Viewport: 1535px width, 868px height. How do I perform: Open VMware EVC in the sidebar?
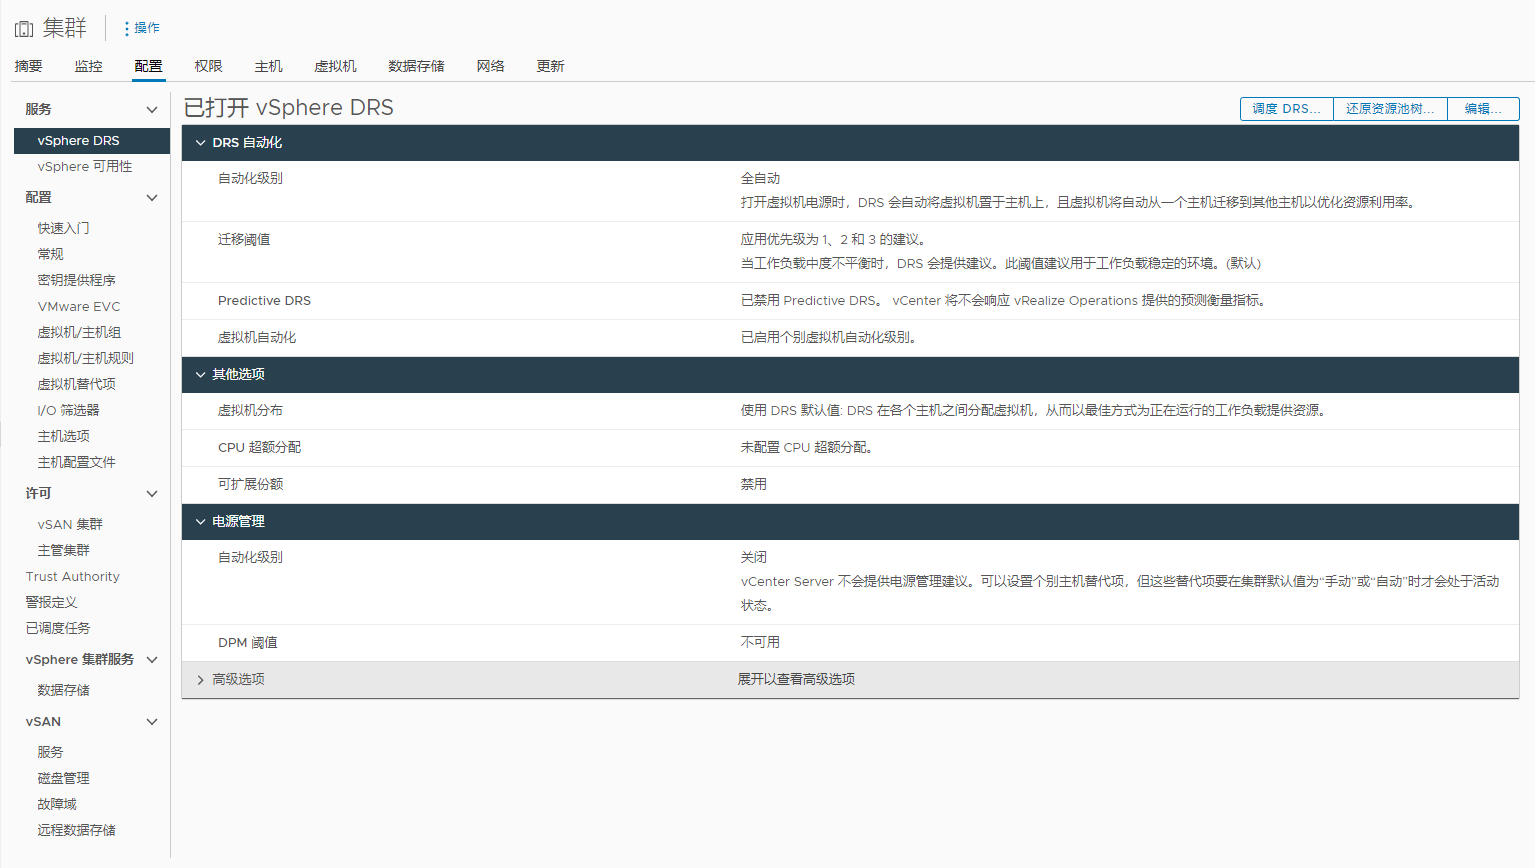click(78, 306)
